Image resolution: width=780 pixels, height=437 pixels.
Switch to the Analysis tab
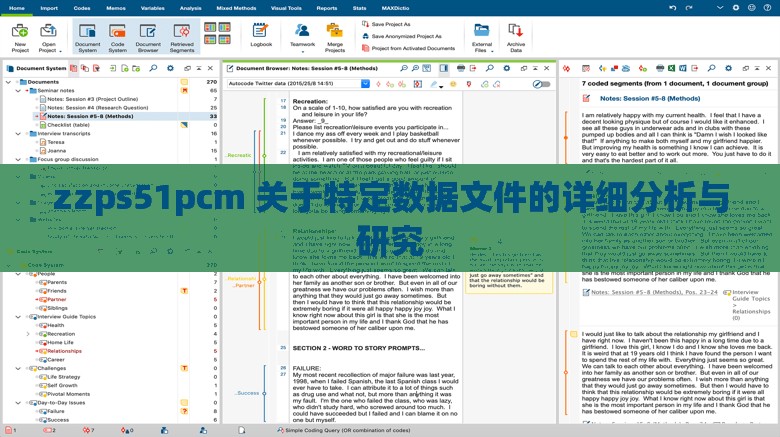pyautogui.click(x=191, y=8)
